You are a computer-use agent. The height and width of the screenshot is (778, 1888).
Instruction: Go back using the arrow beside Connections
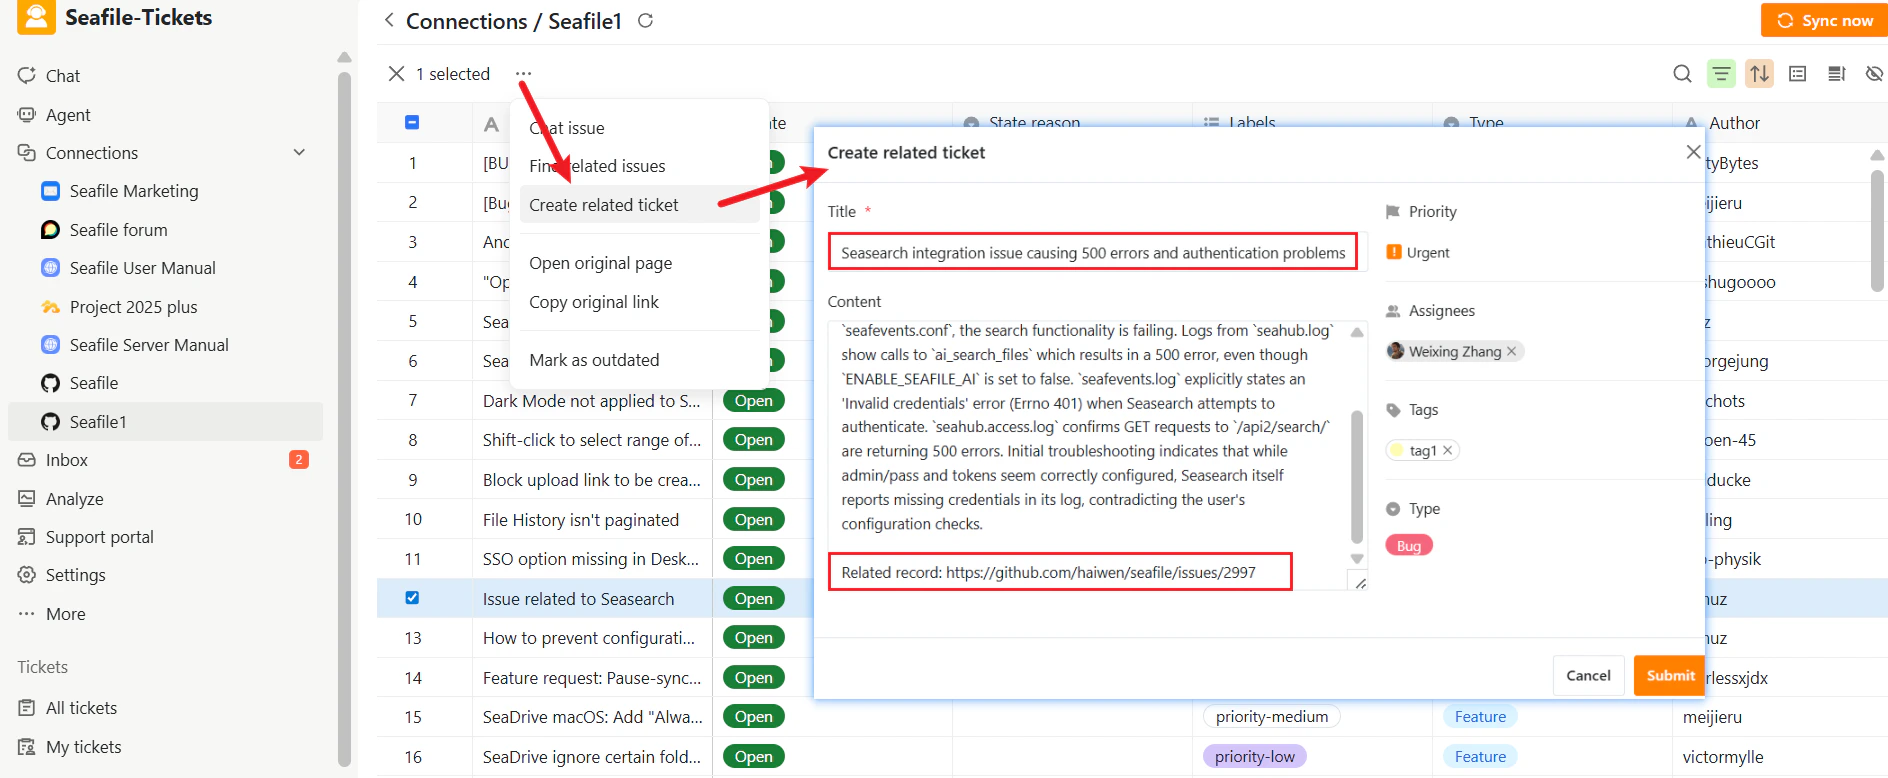[x=389, y=20]
